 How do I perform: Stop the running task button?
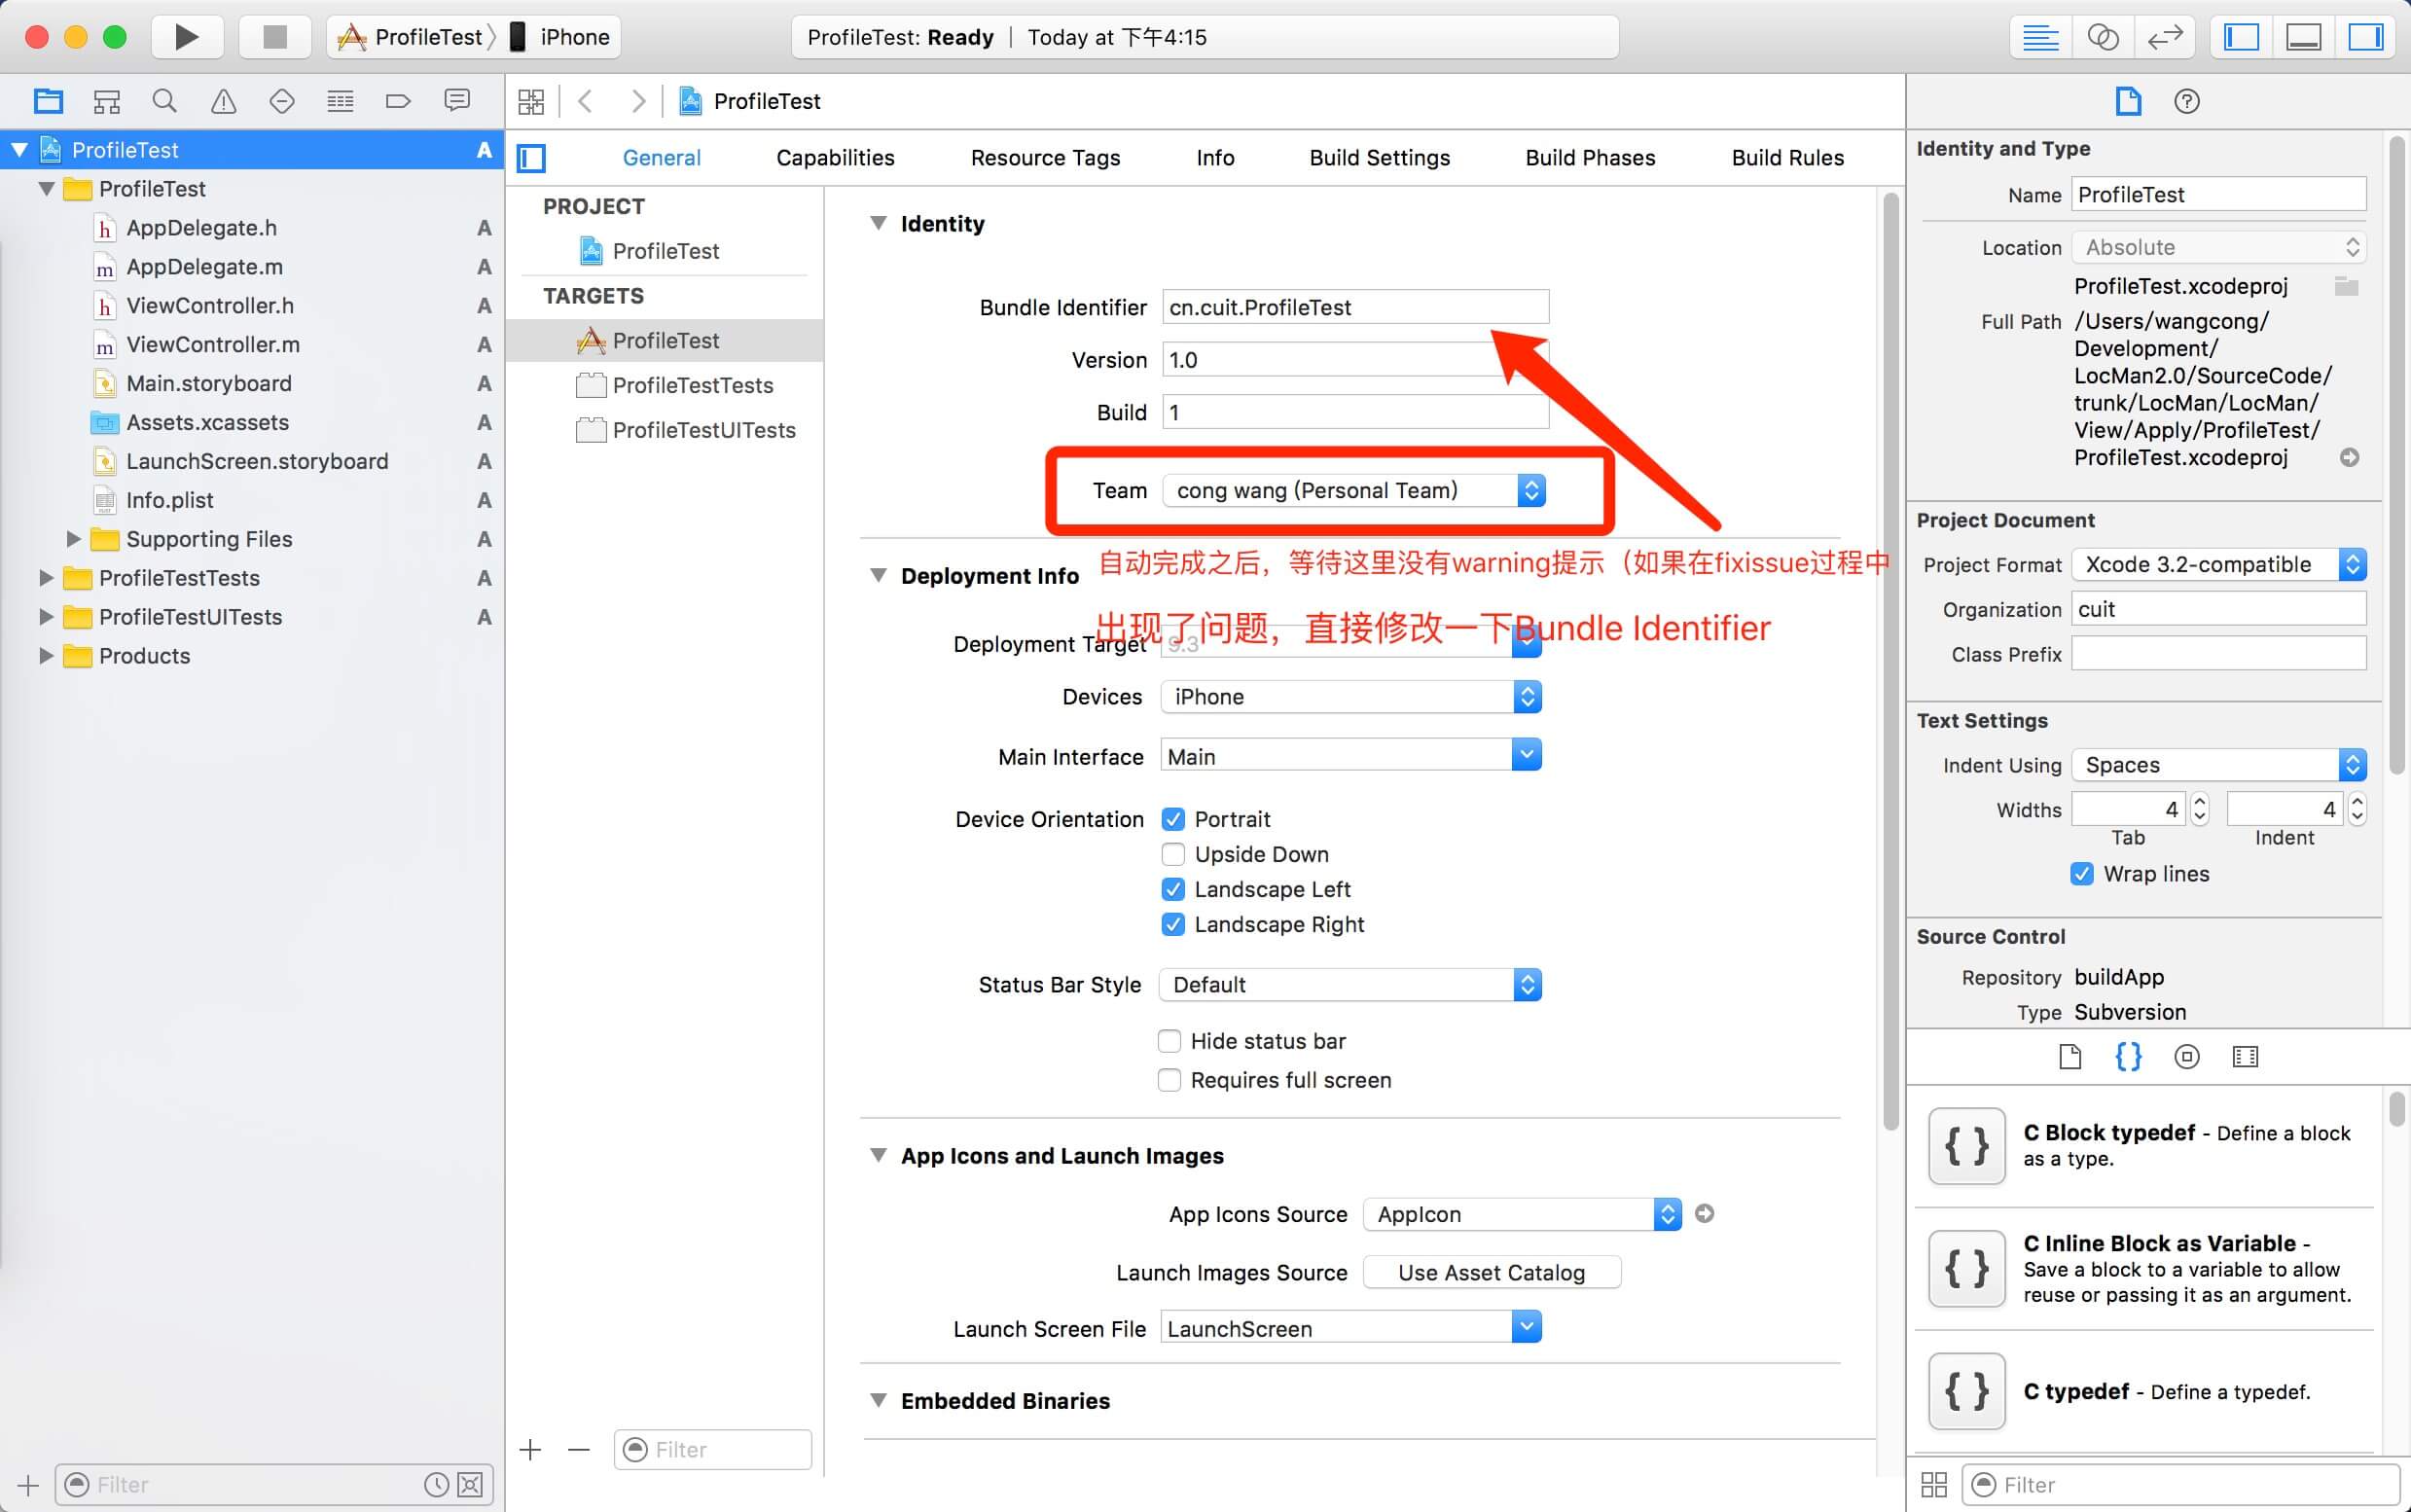pos(274,37)
